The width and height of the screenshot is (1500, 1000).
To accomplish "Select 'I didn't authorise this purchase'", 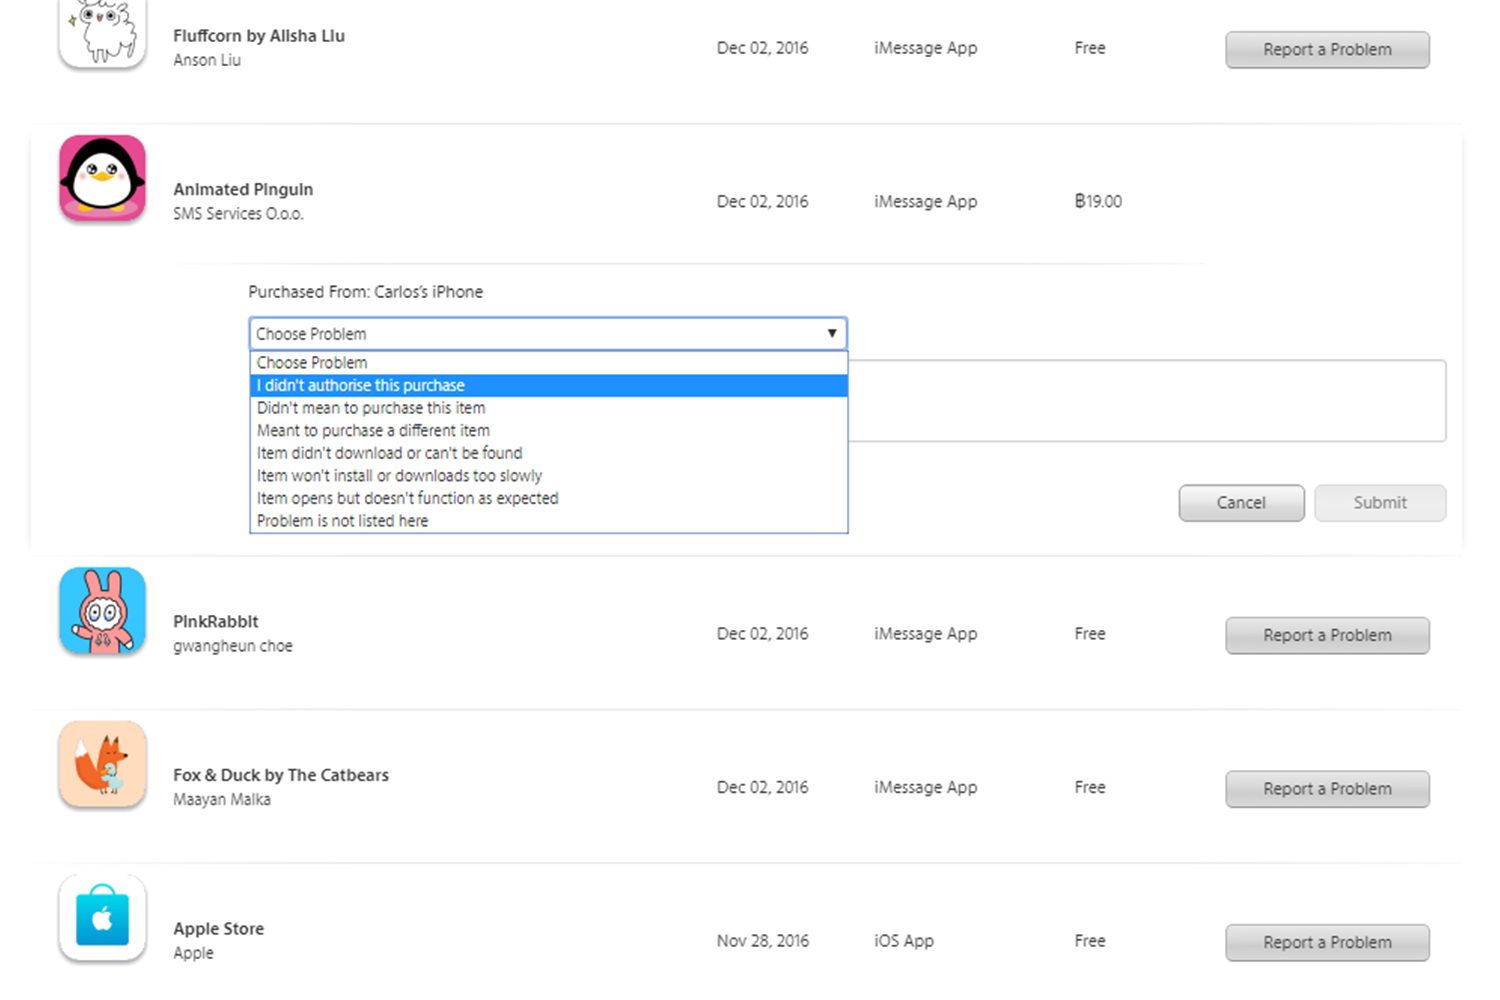I will click(x=548, y=385).
